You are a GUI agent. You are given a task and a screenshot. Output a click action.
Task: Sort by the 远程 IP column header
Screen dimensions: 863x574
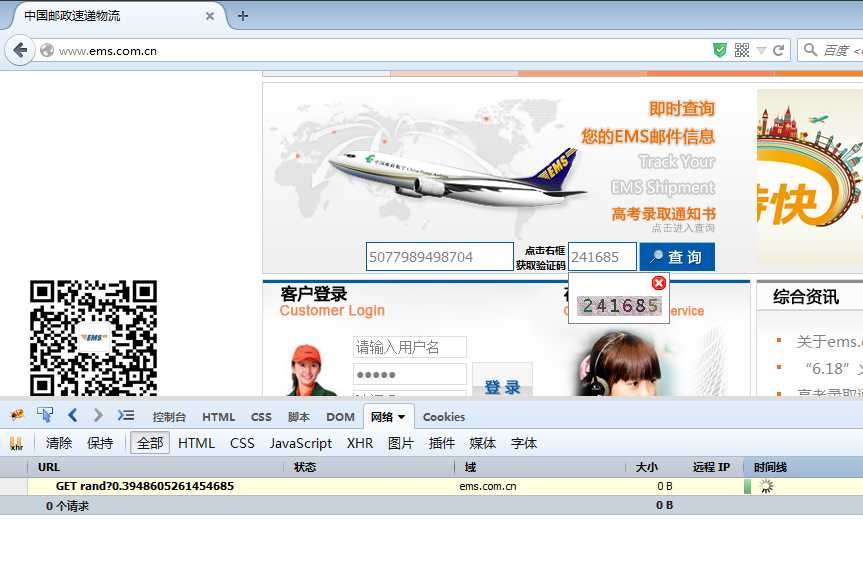(x=711, y=467)
